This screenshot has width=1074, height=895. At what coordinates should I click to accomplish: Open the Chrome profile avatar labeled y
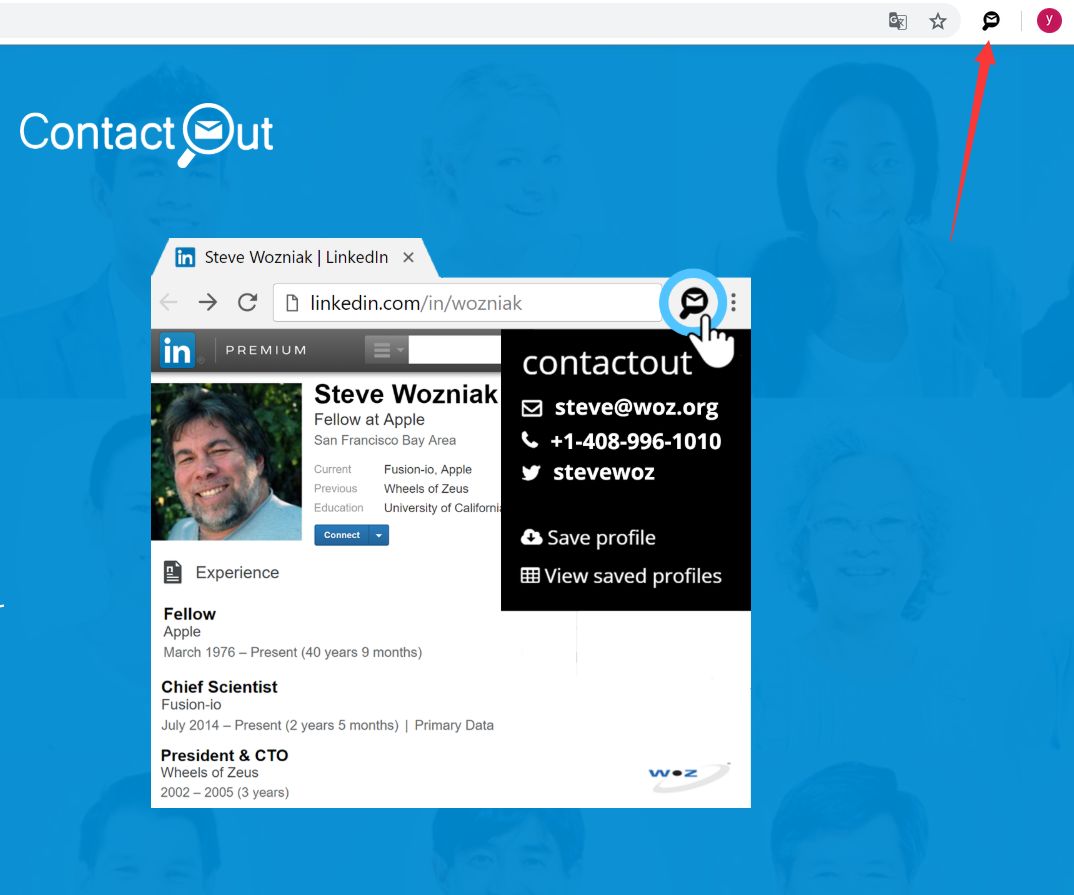pos(1048,20)
